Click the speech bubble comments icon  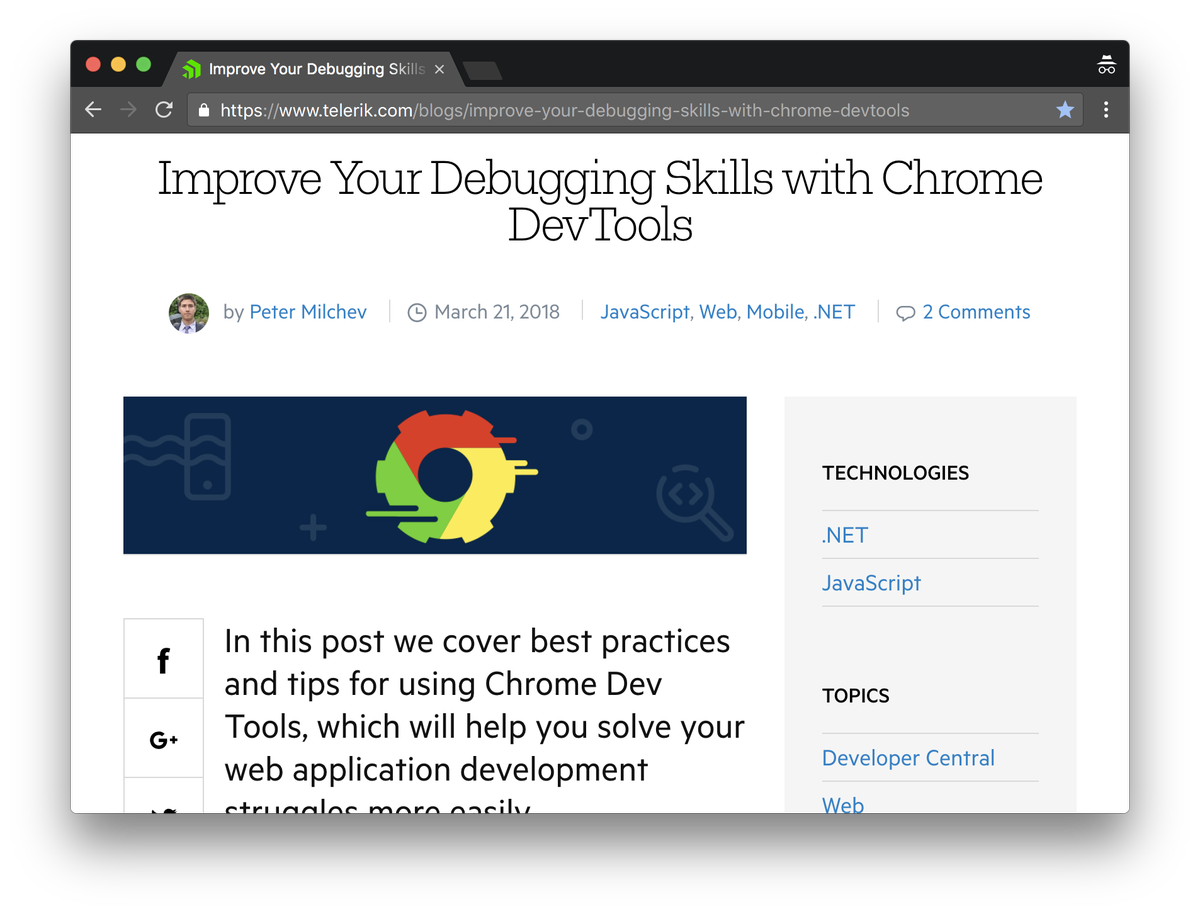[906, 313]
